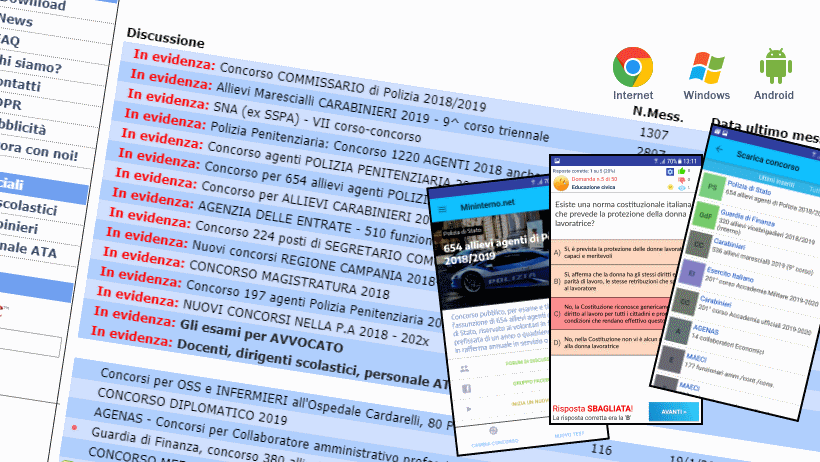Select CC tile for 536 allievi marescialli

pyautogui.click(x=698, y=244)
